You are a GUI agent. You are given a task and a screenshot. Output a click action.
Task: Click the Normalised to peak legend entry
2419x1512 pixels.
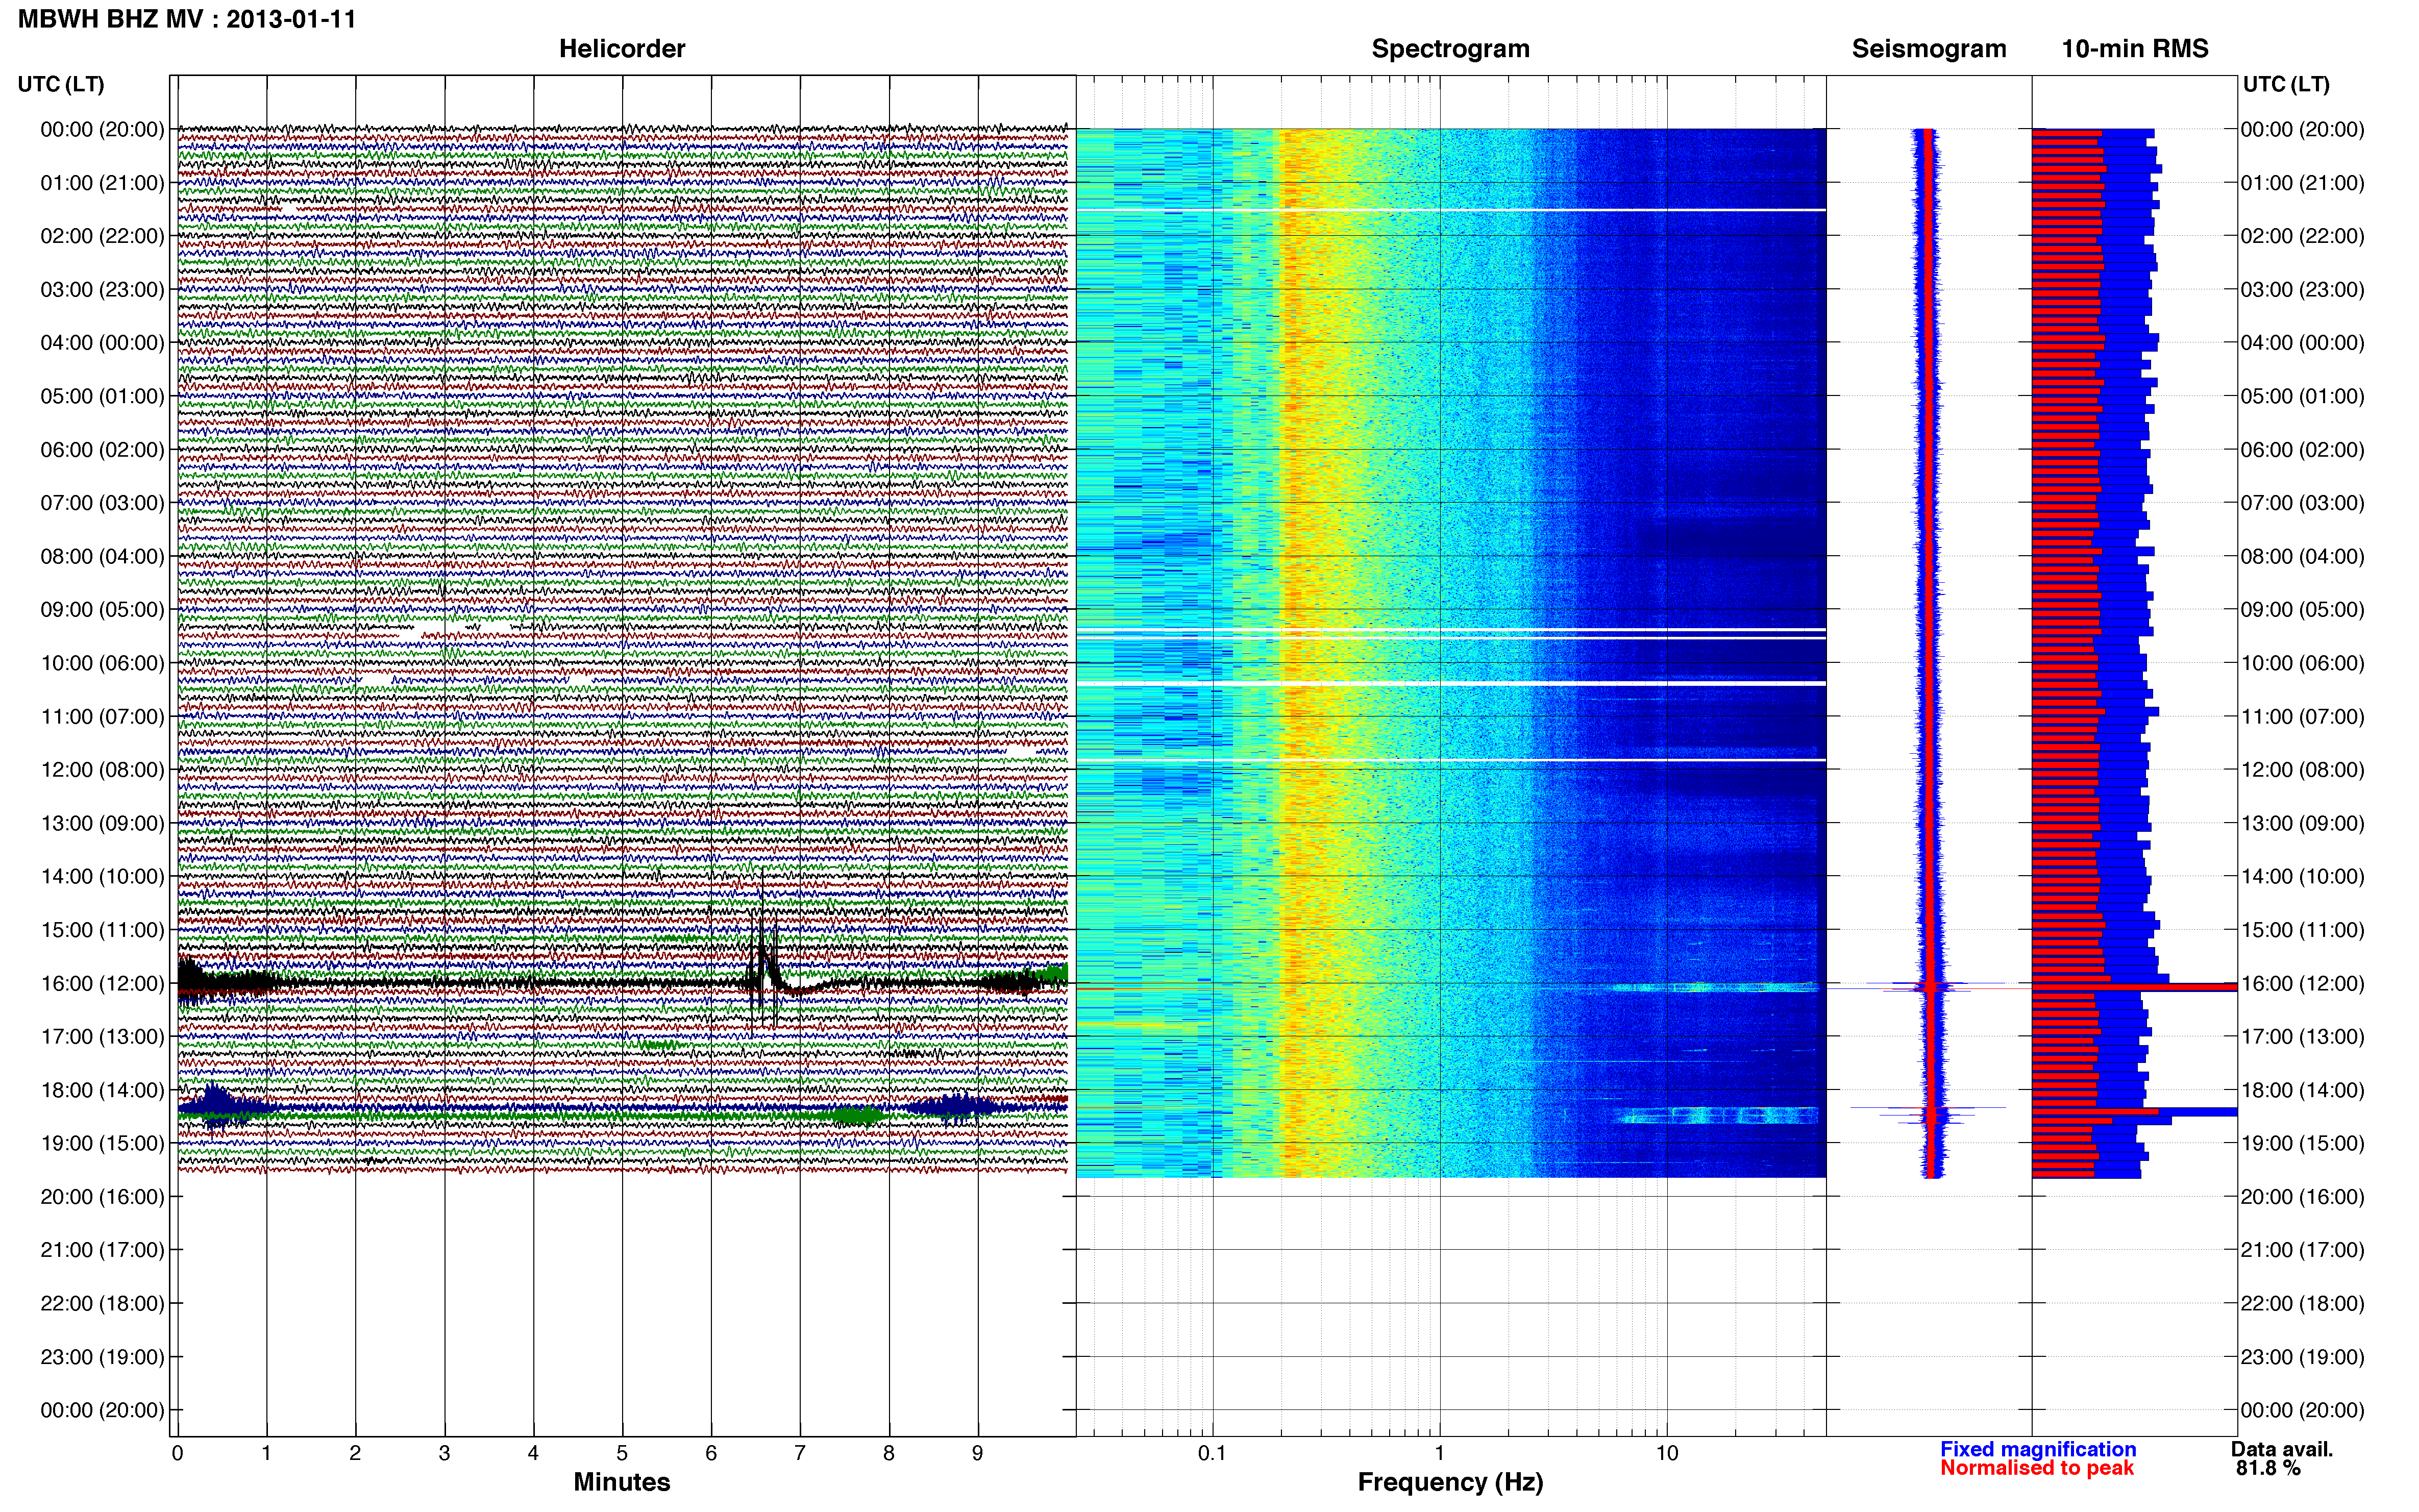pyautogui.click(x=2037, y=1468)
